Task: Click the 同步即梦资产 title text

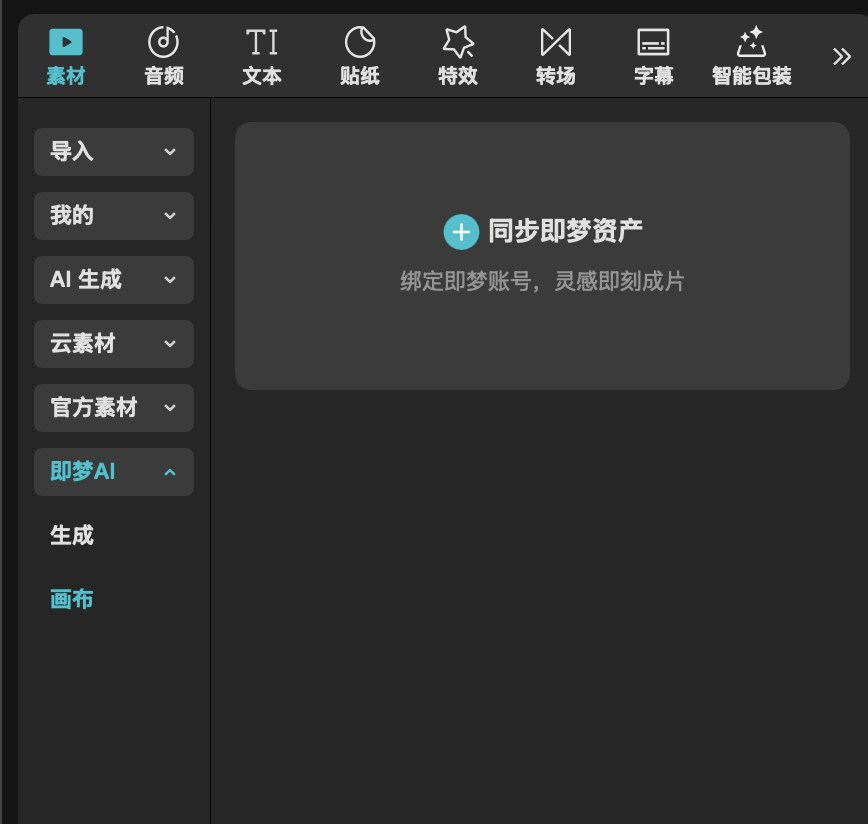Action: [x=565, y=231]
